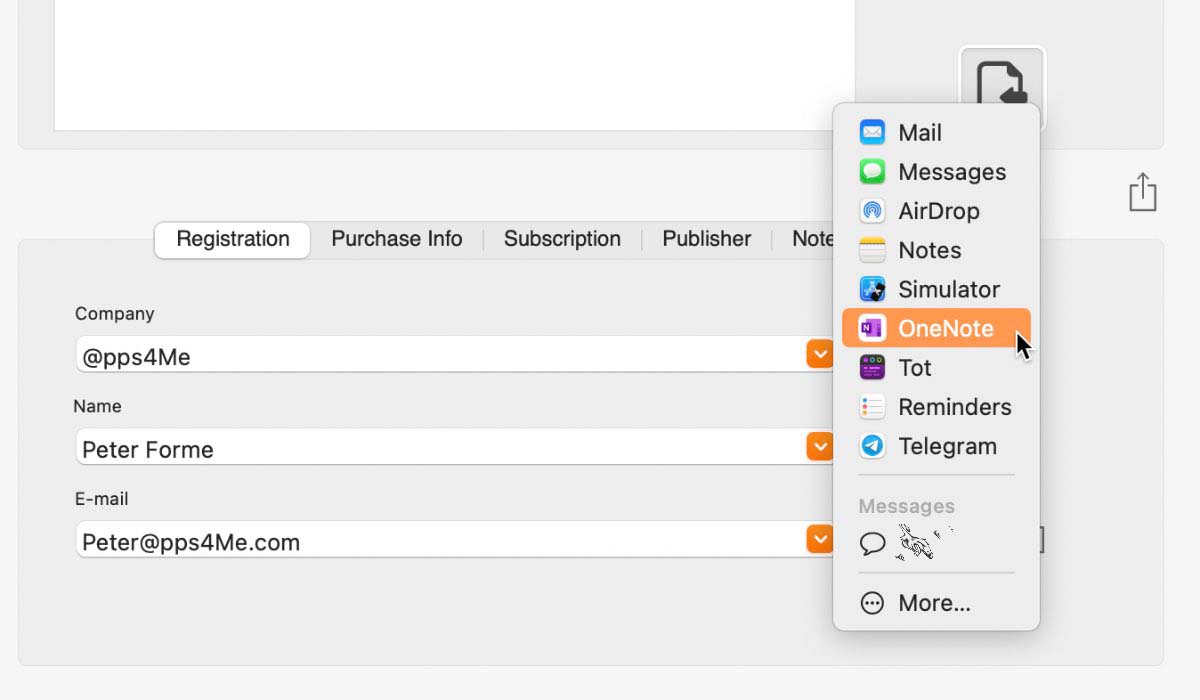The height and width of the screenshot is (700, 1200).
Task: Expand the Name dropdown arrow
Action: coord(819,447)
